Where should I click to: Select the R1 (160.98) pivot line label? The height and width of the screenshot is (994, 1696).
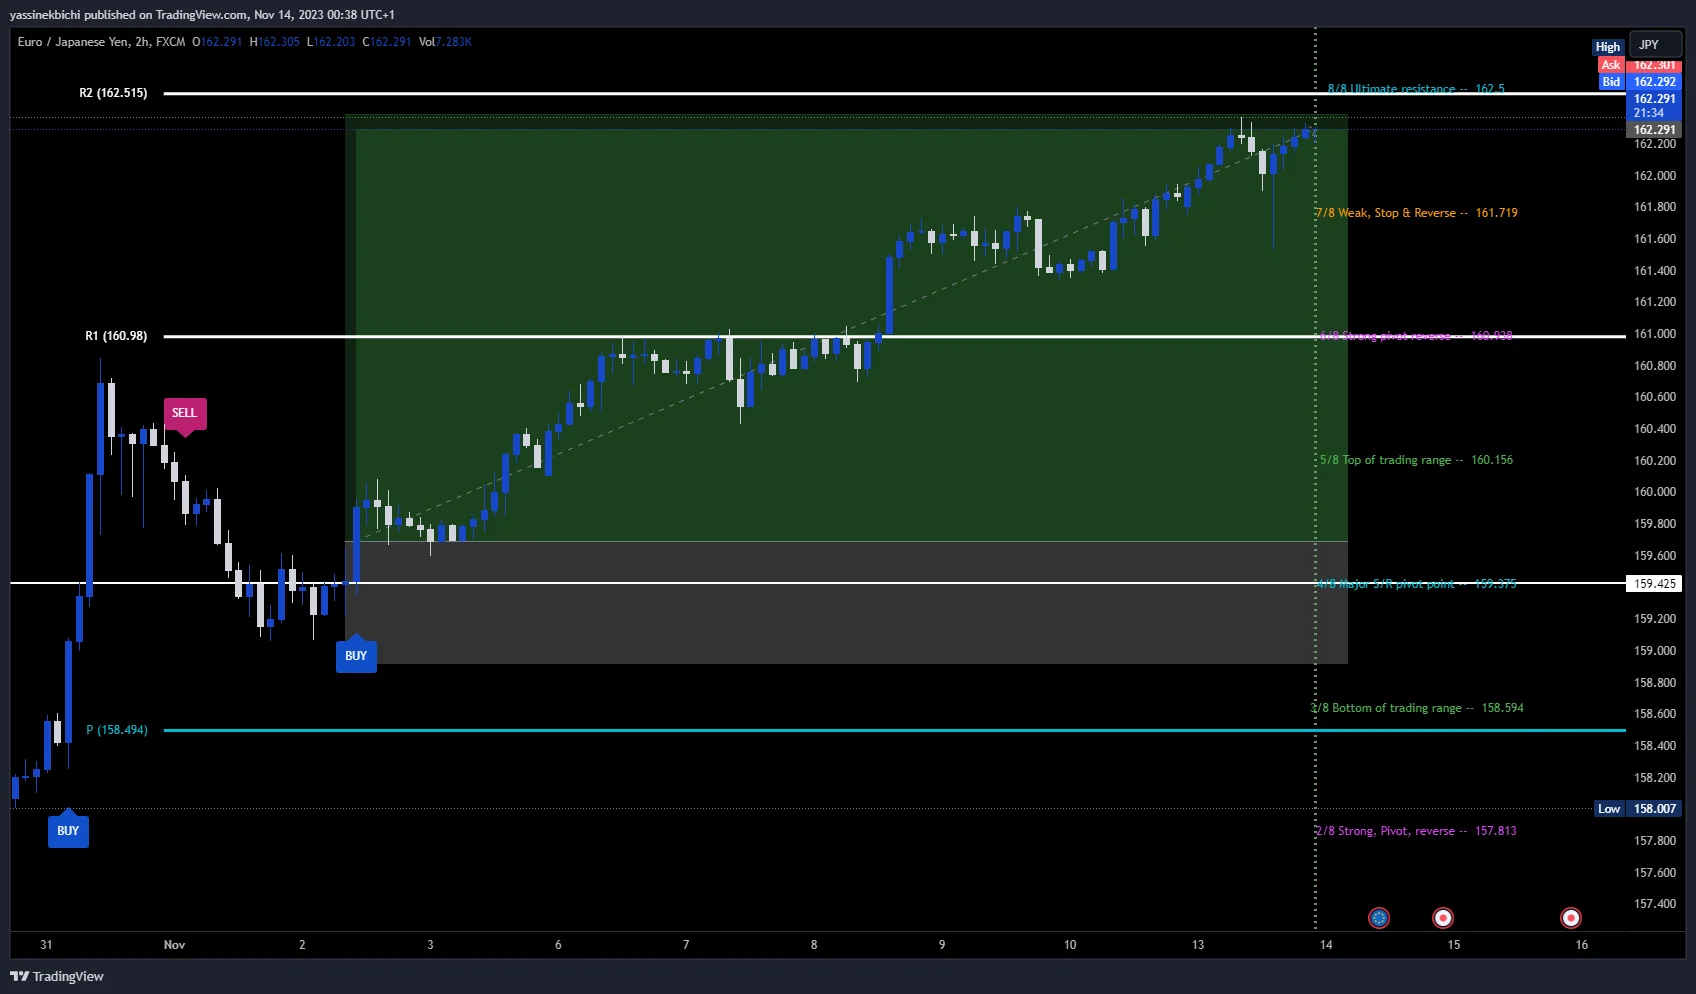(x=116, y=336)
